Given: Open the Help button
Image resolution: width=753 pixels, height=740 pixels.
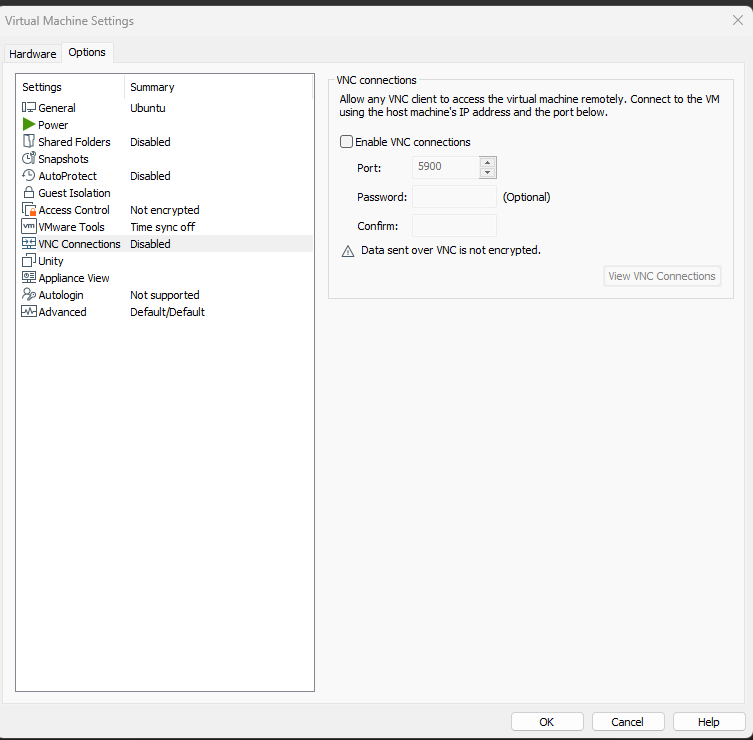Looking at the screenshot, I should (709, 722).
